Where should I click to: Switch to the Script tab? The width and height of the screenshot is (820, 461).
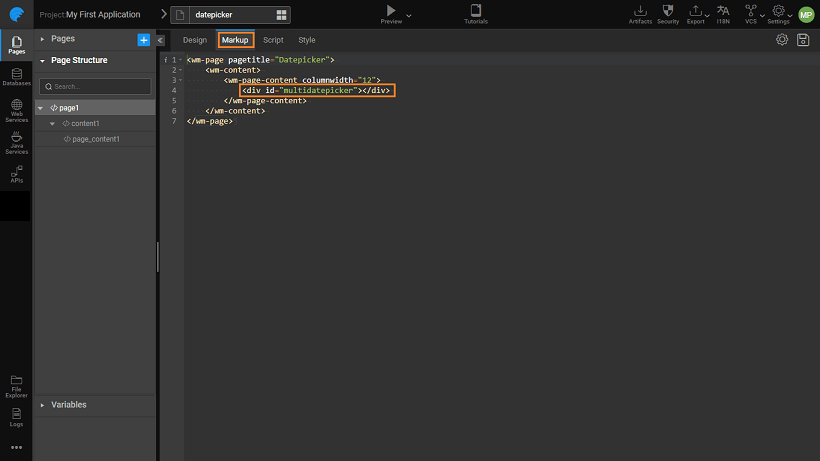coord(273,40)
